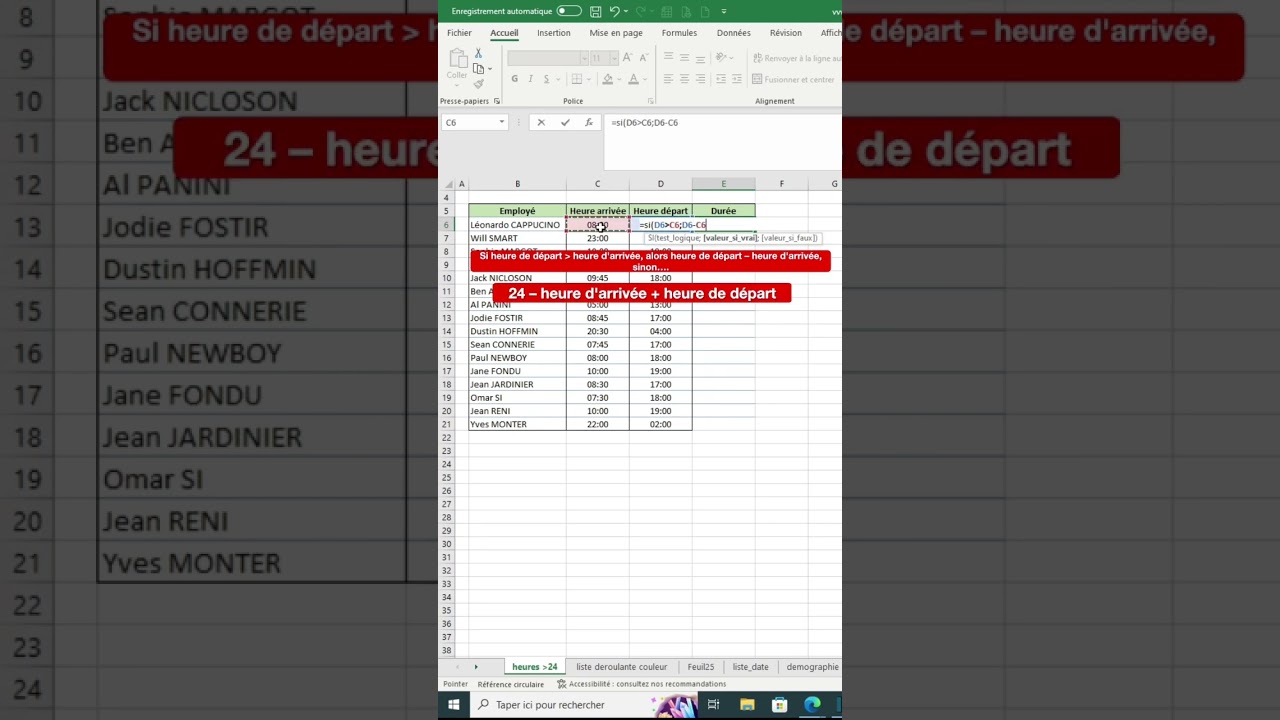1280x720 pixels.
Task: Click the Increase Indent icon
Action: (735, 79)
